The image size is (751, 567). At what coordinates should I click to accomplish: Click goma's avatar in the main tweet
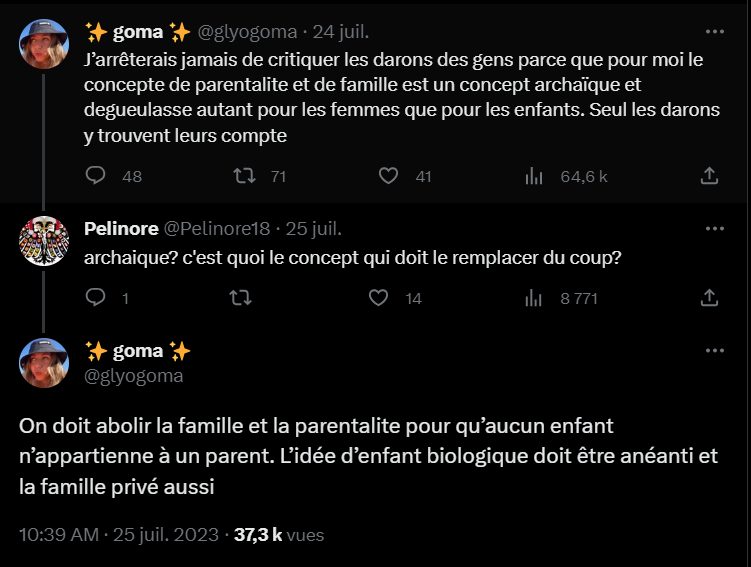[44, 363]
